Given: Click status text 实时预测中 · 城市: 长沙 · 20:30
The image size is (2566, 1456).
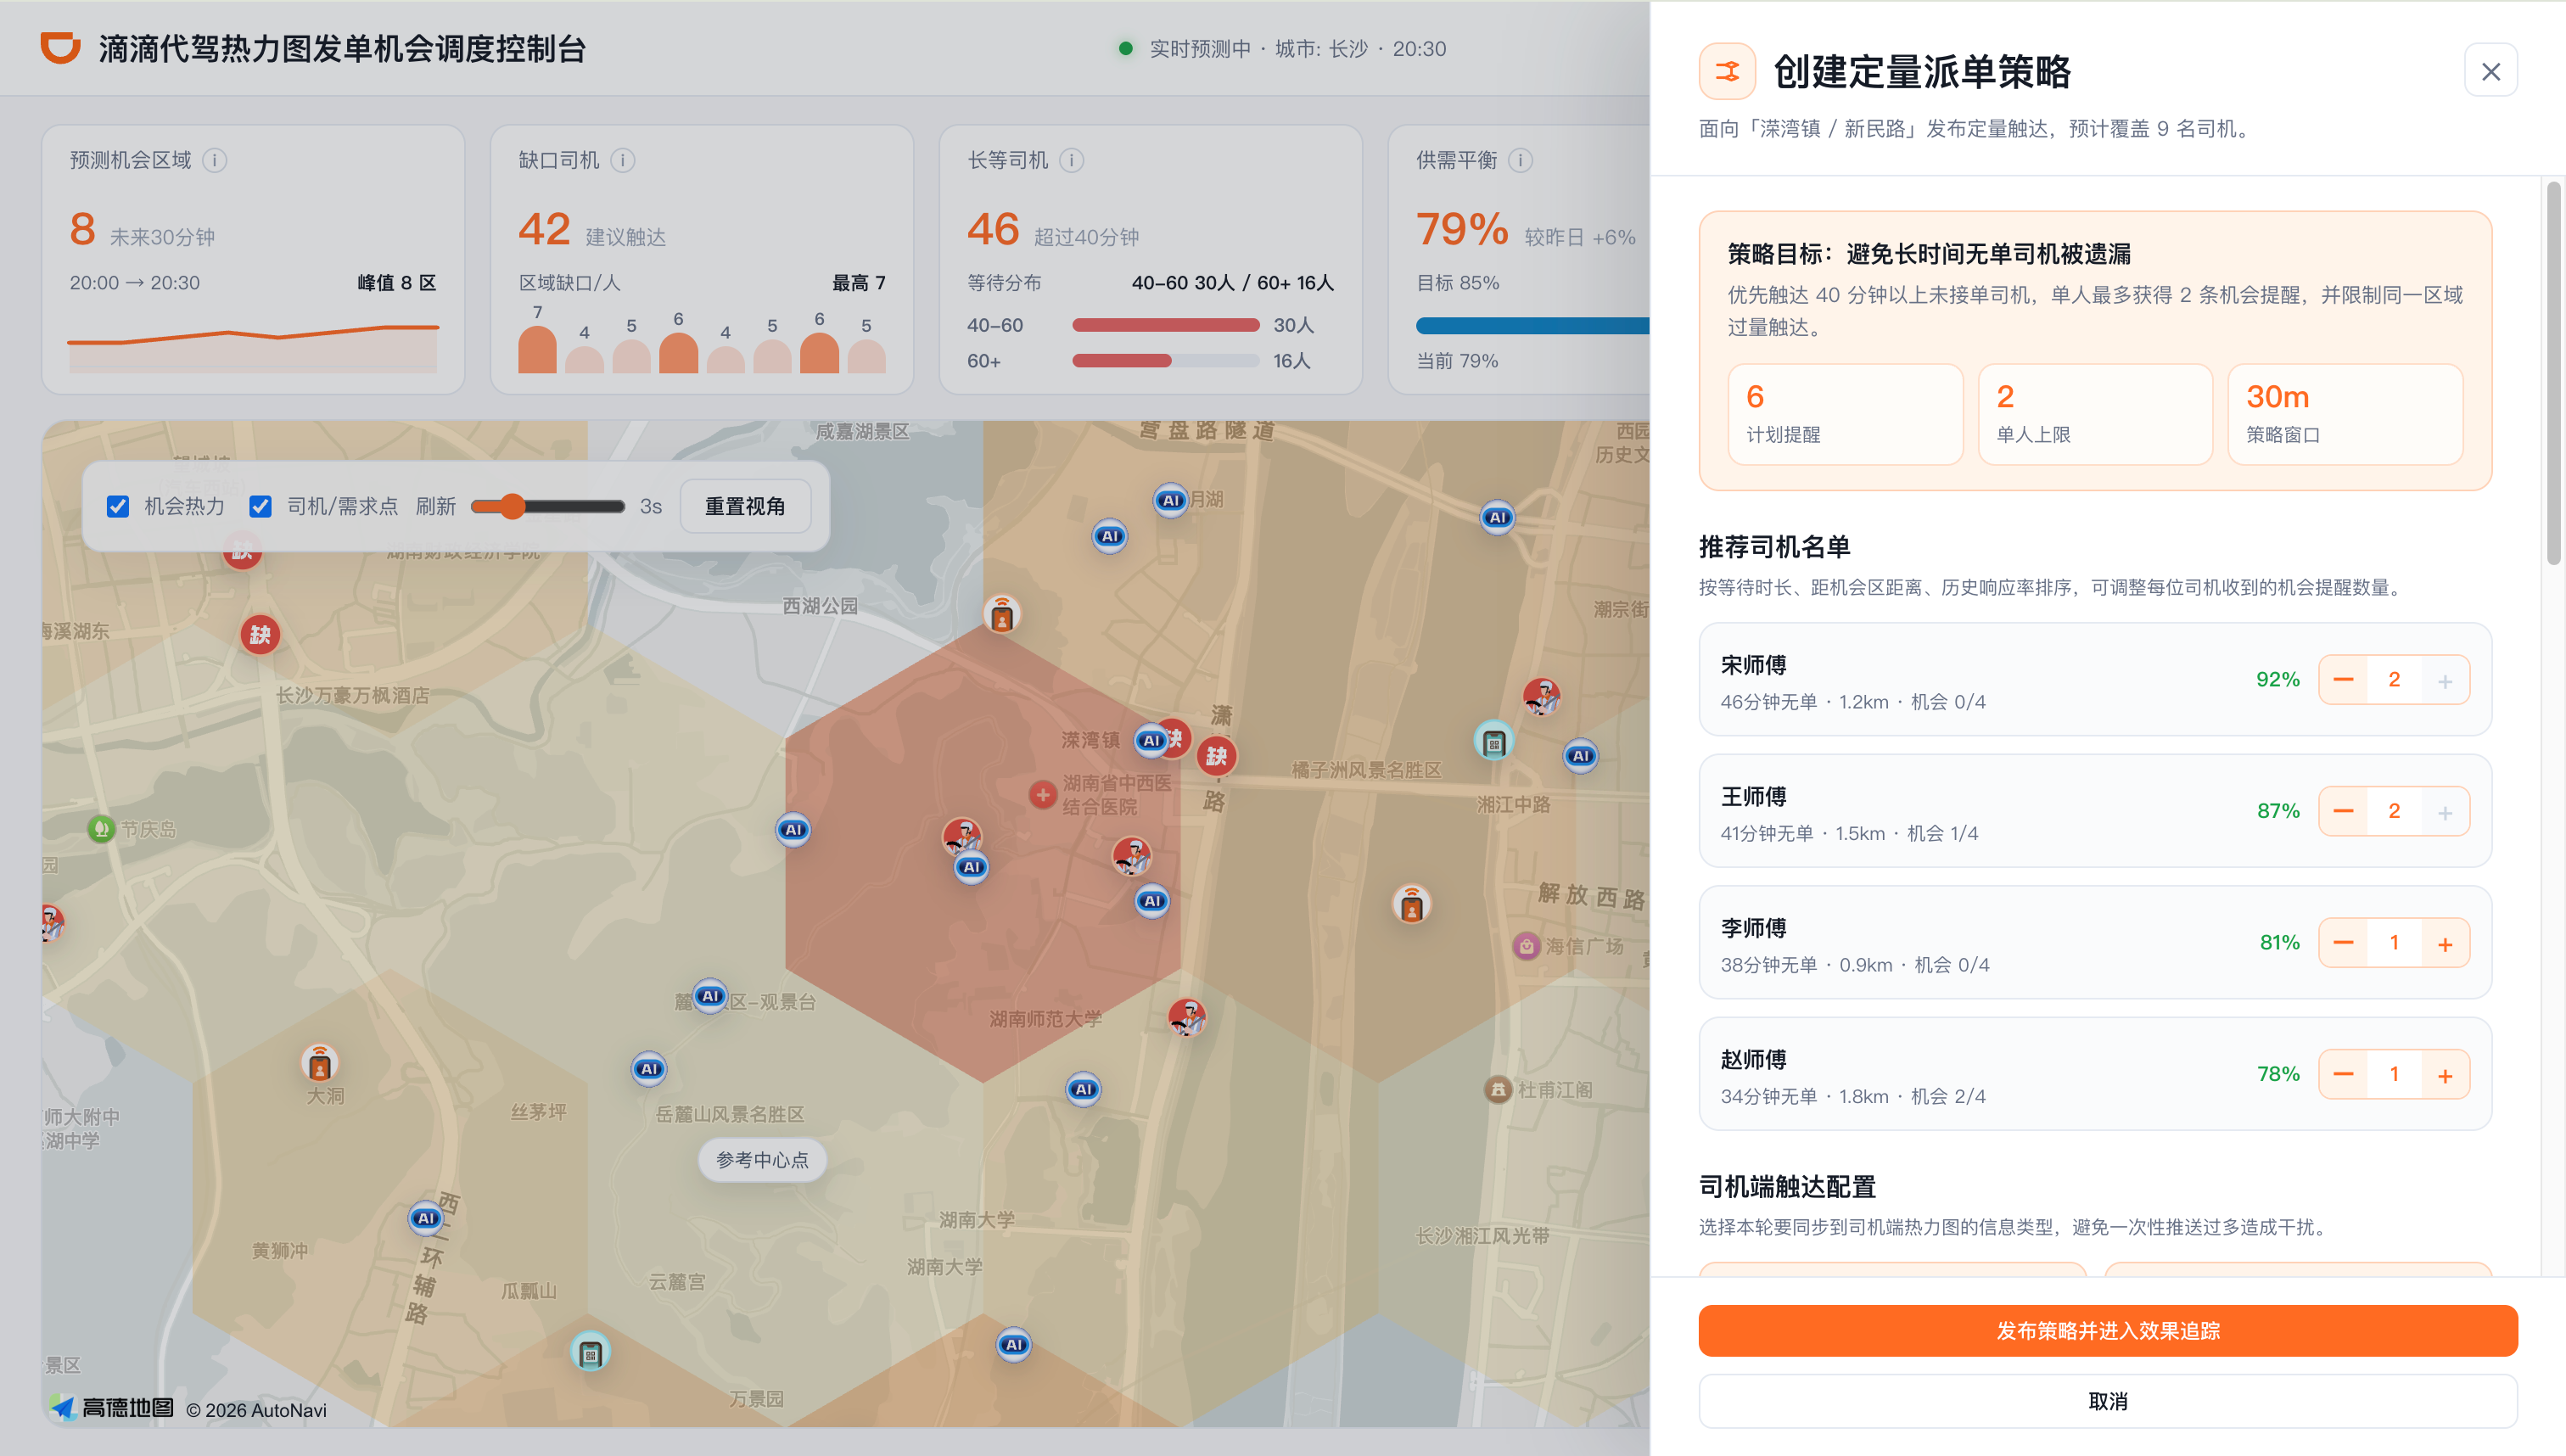Looking at the screenshot, I should click(x=1297, y=49).
